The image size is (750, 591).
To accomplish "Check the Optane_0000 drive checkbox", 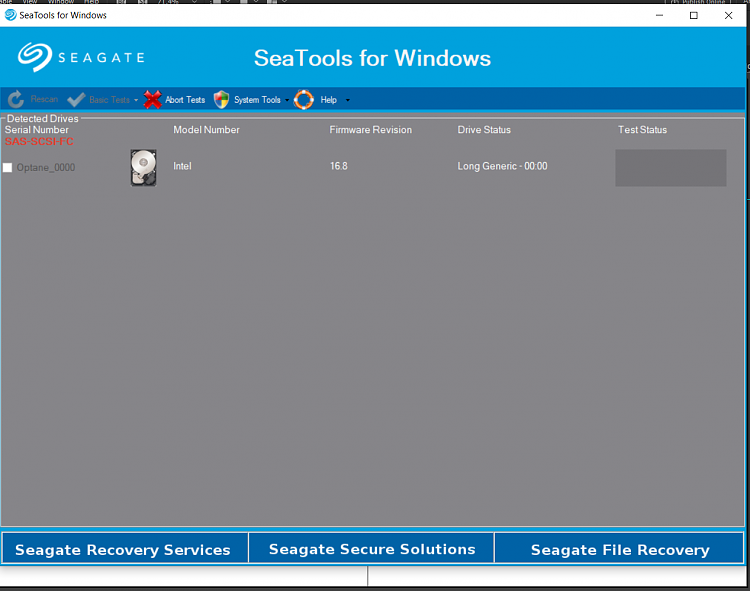I will (x=8, y=168).
